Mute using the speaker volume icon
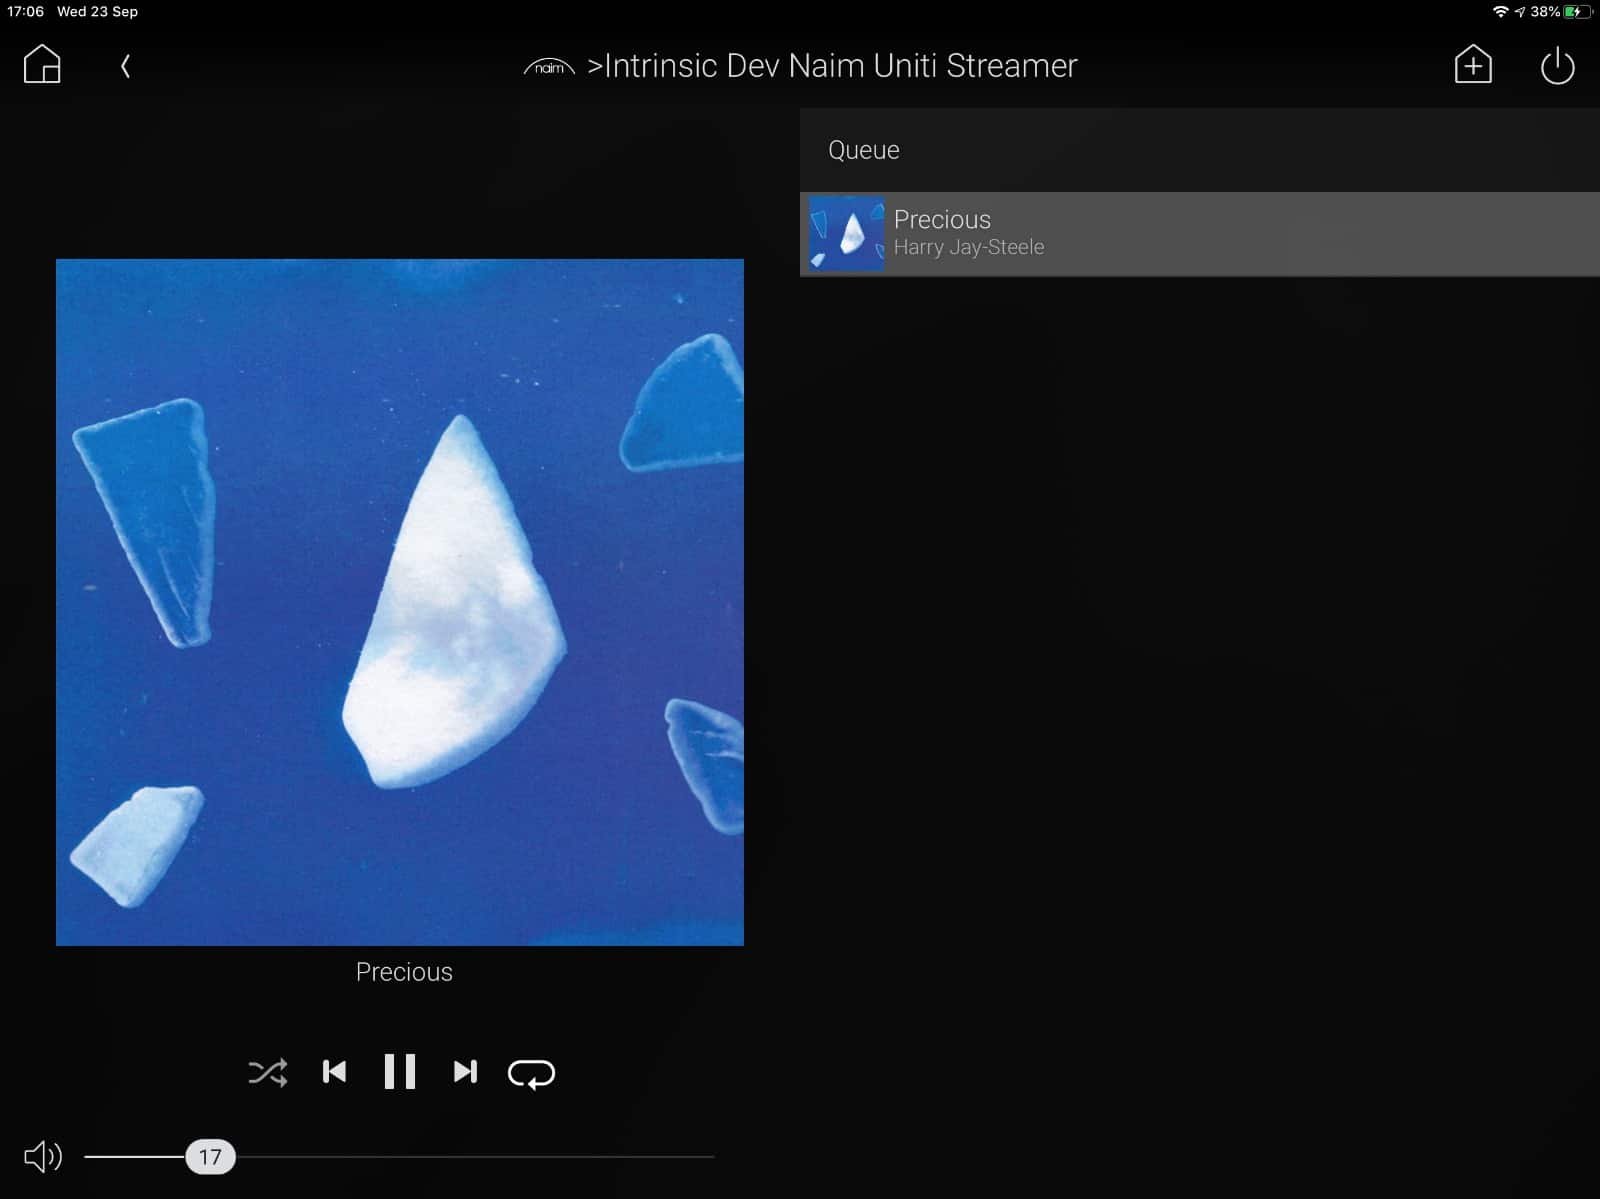This screenshot has width=1600, height=1199. click(43, 1157)
